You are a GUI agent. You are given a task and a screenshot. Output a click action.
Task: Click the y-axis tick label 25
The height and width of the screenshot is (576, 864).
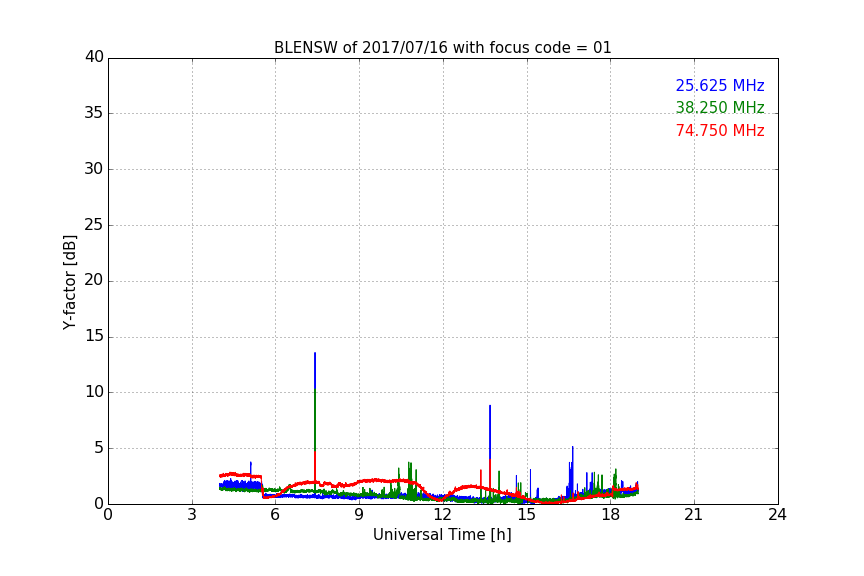[x=94, y=224]
